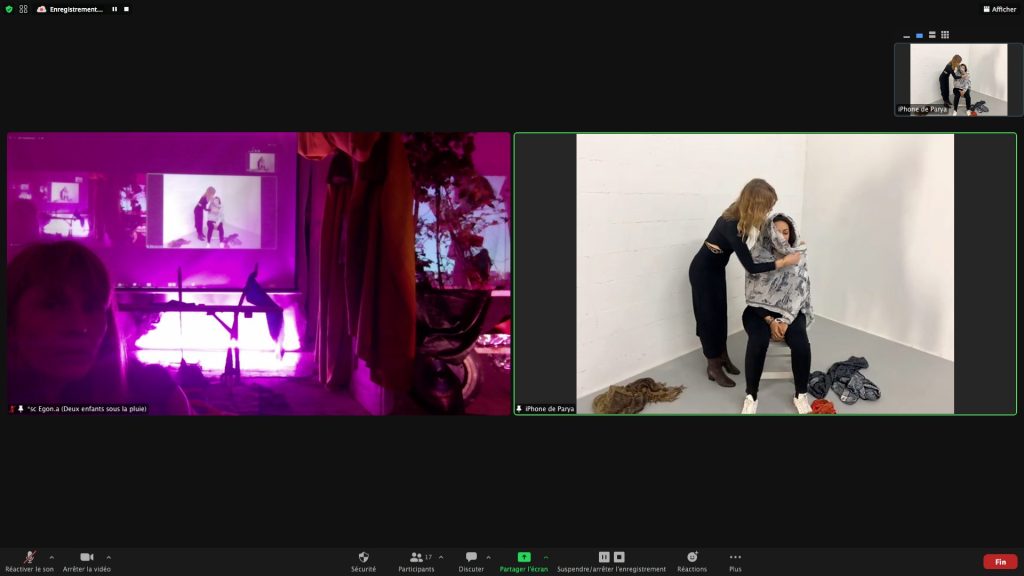Viewport: 1024px width, 576px height.
Task: Expand audio options arrow beside microphone
Action: click(52, 557)
